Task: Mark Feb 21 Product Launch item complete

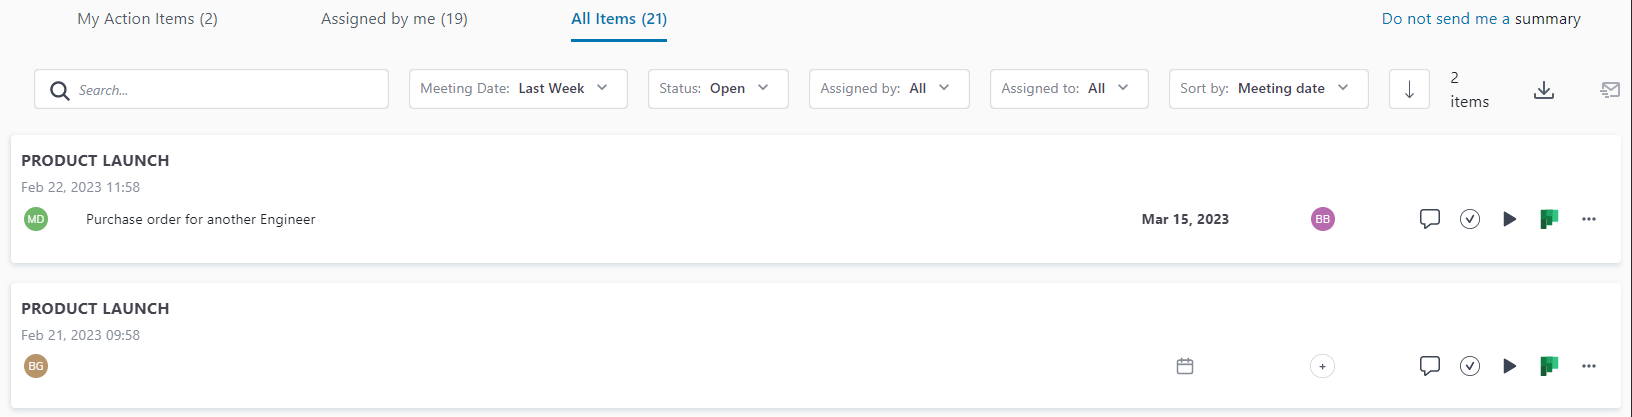Action: tap(1469, 366)
